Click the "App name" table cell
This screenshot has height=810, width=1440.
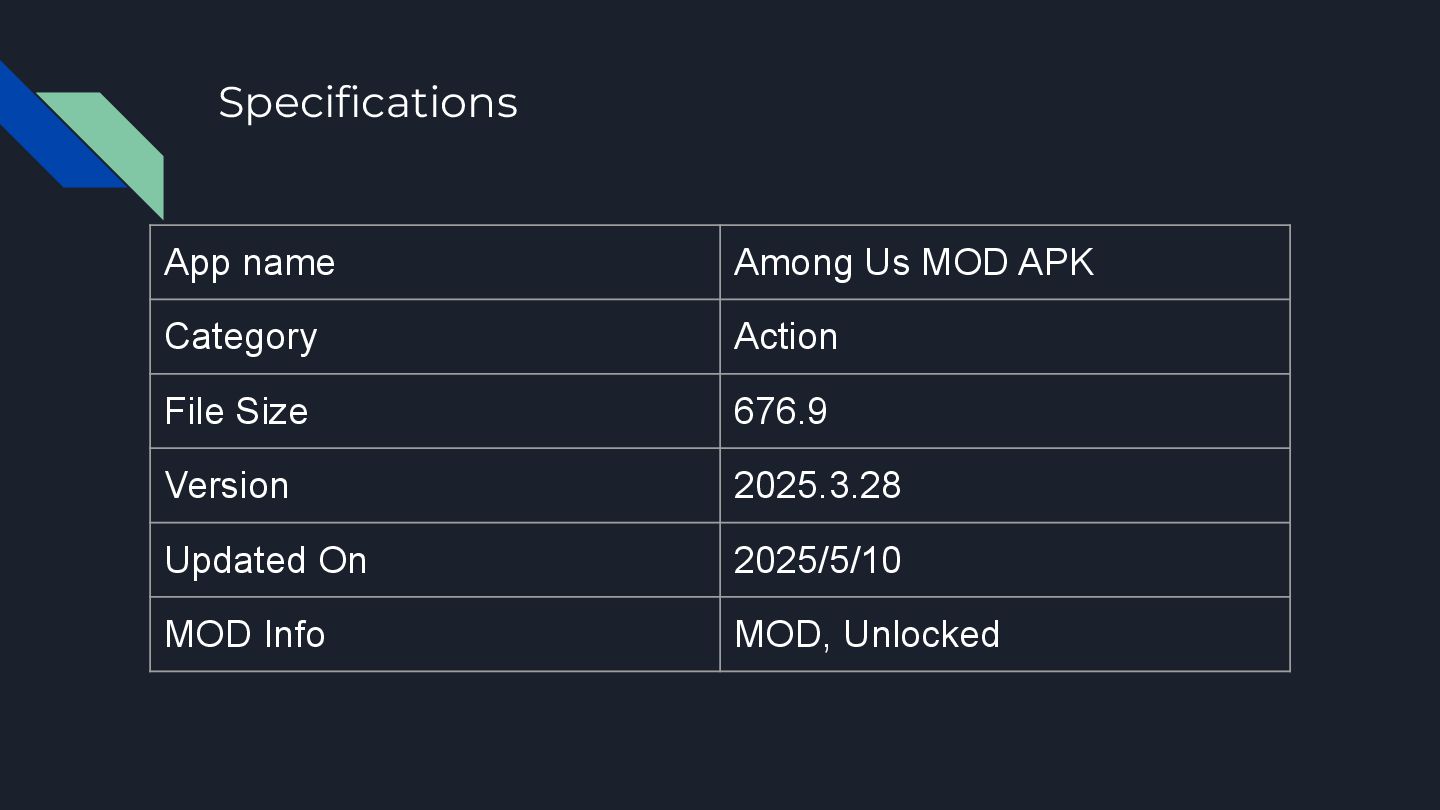(250, 263)
